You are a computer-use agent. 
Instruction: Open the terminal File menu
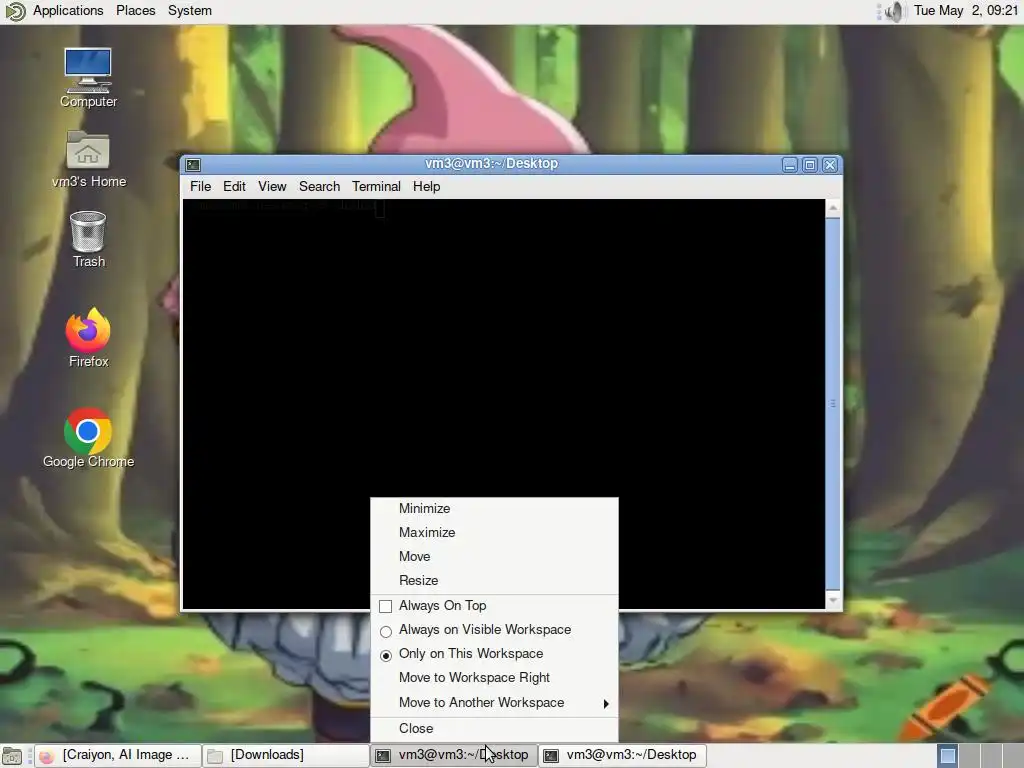click(200, 187)
